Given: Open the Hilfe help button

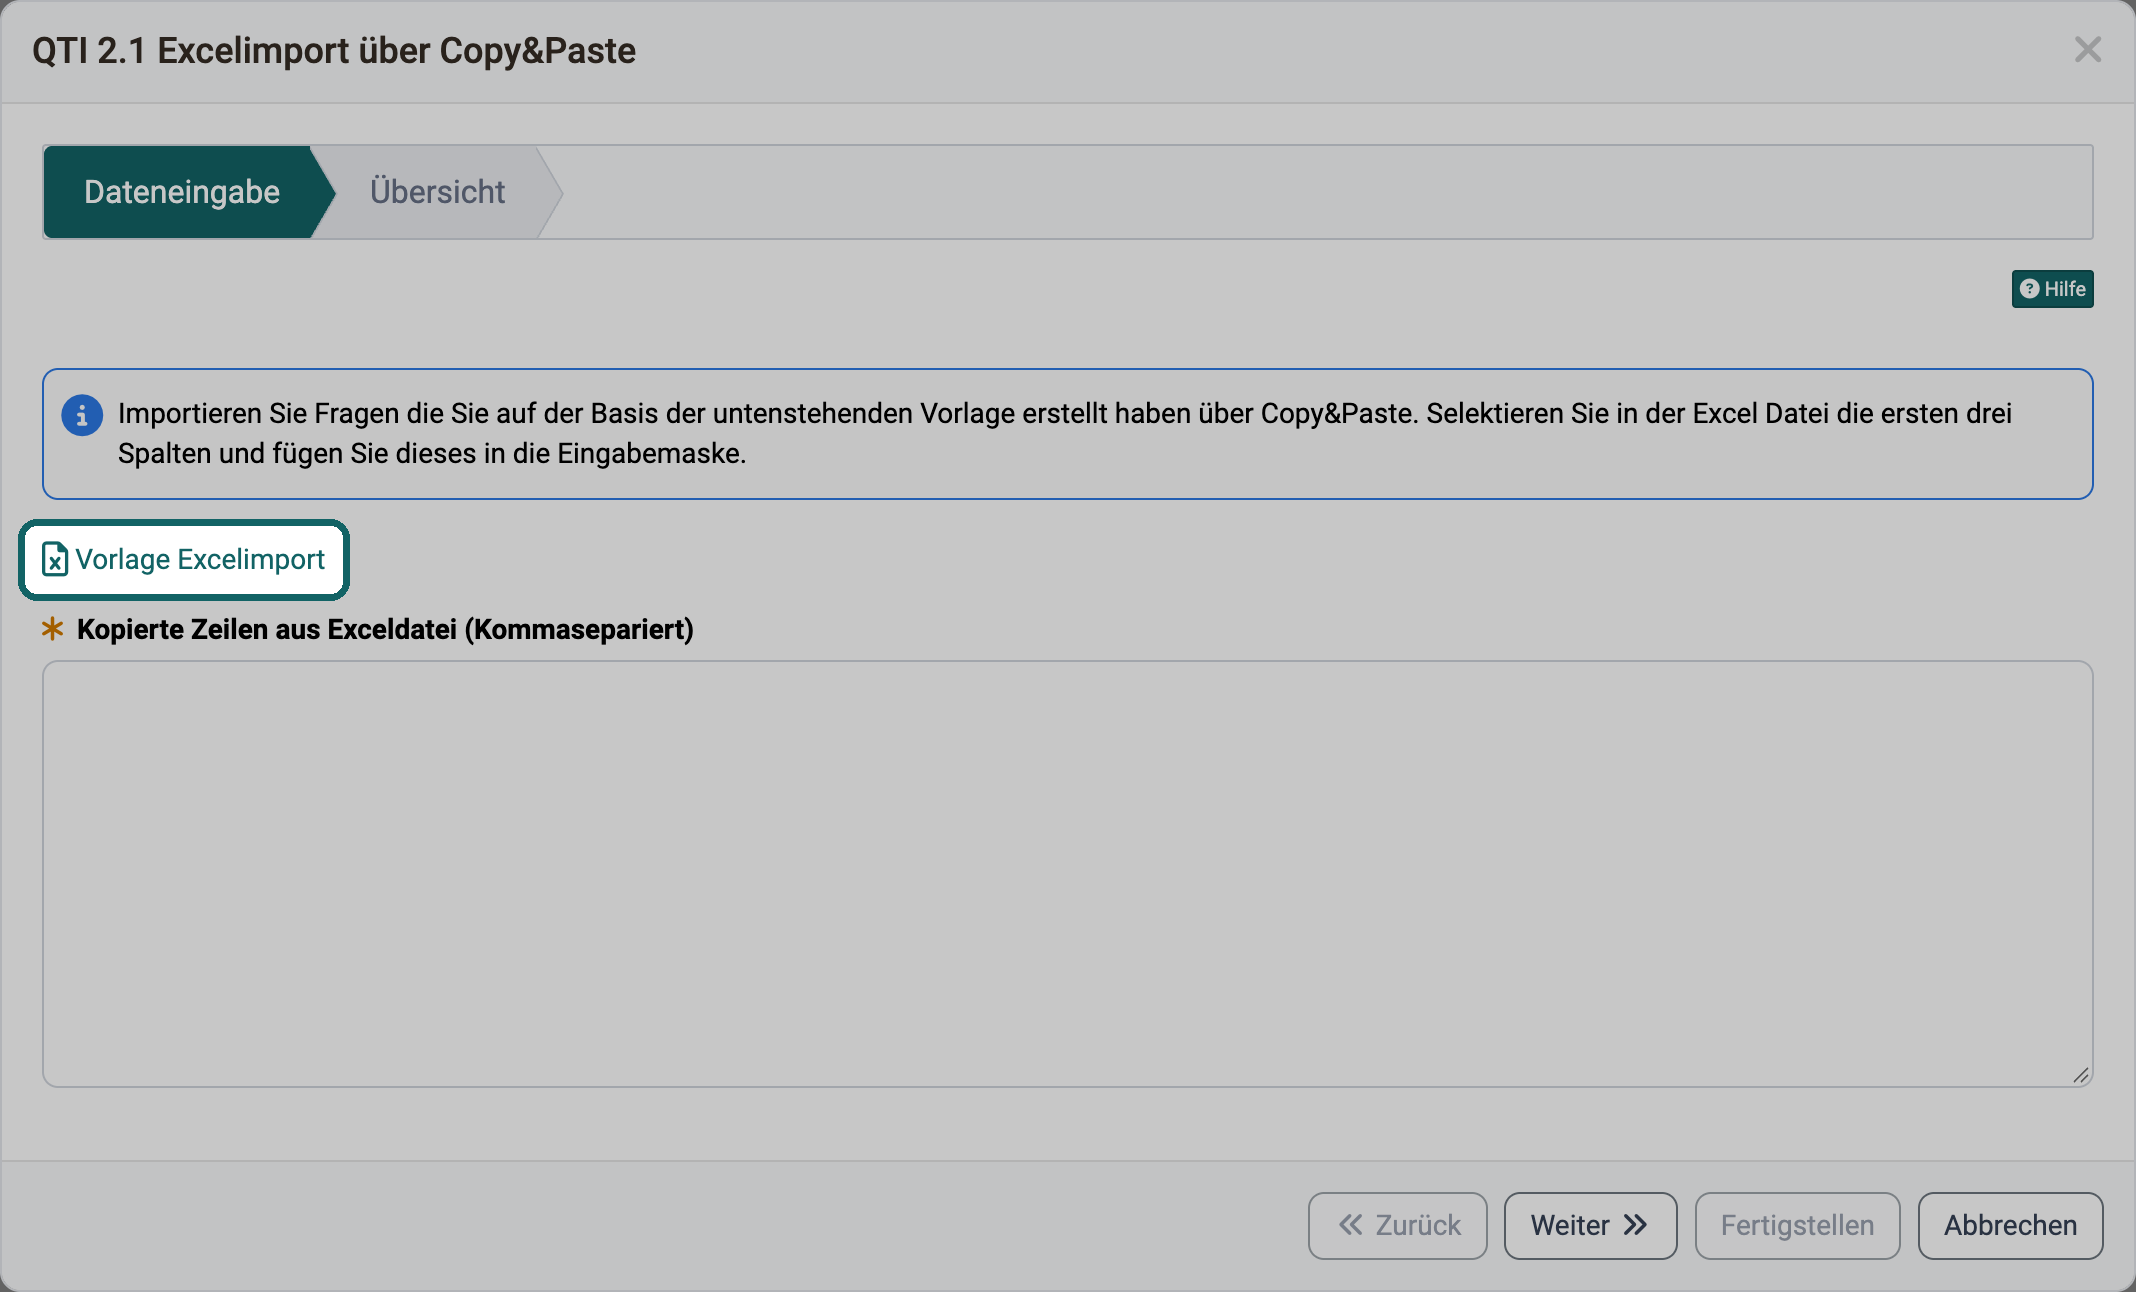Looking at the screenshot, I should (x=2052, y=289).
